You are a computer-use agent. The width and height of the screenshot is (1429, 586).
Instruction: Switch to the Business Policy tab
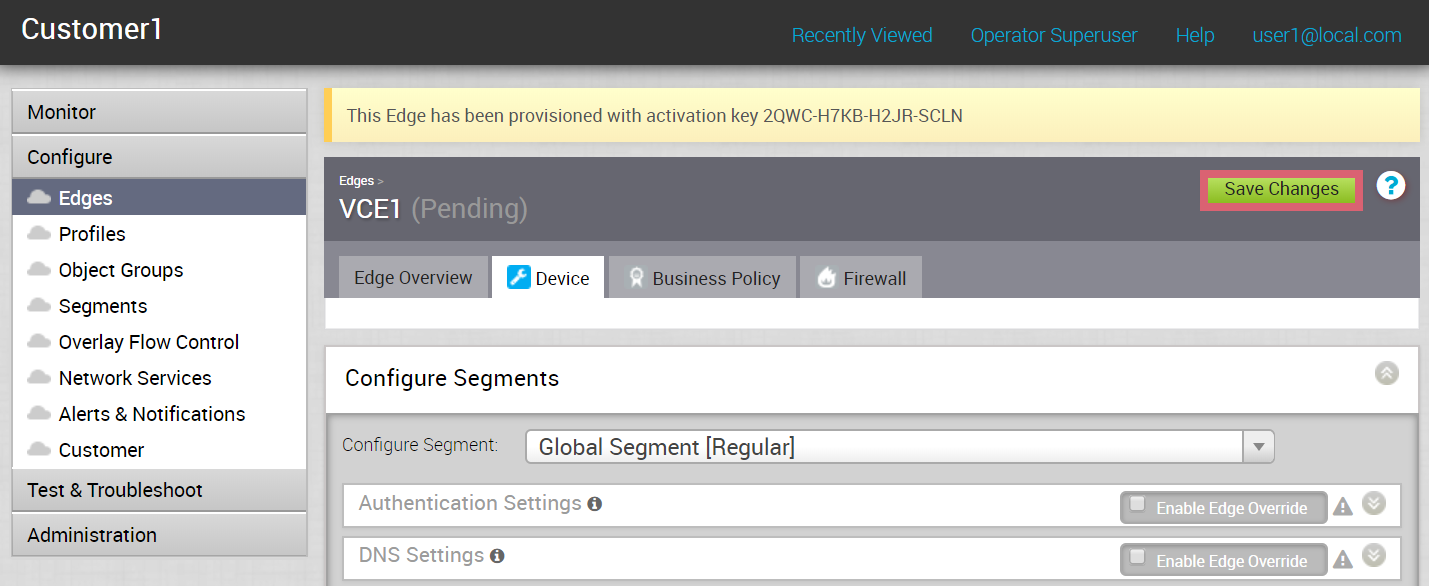pyautogui.click(x=703, y=278)
